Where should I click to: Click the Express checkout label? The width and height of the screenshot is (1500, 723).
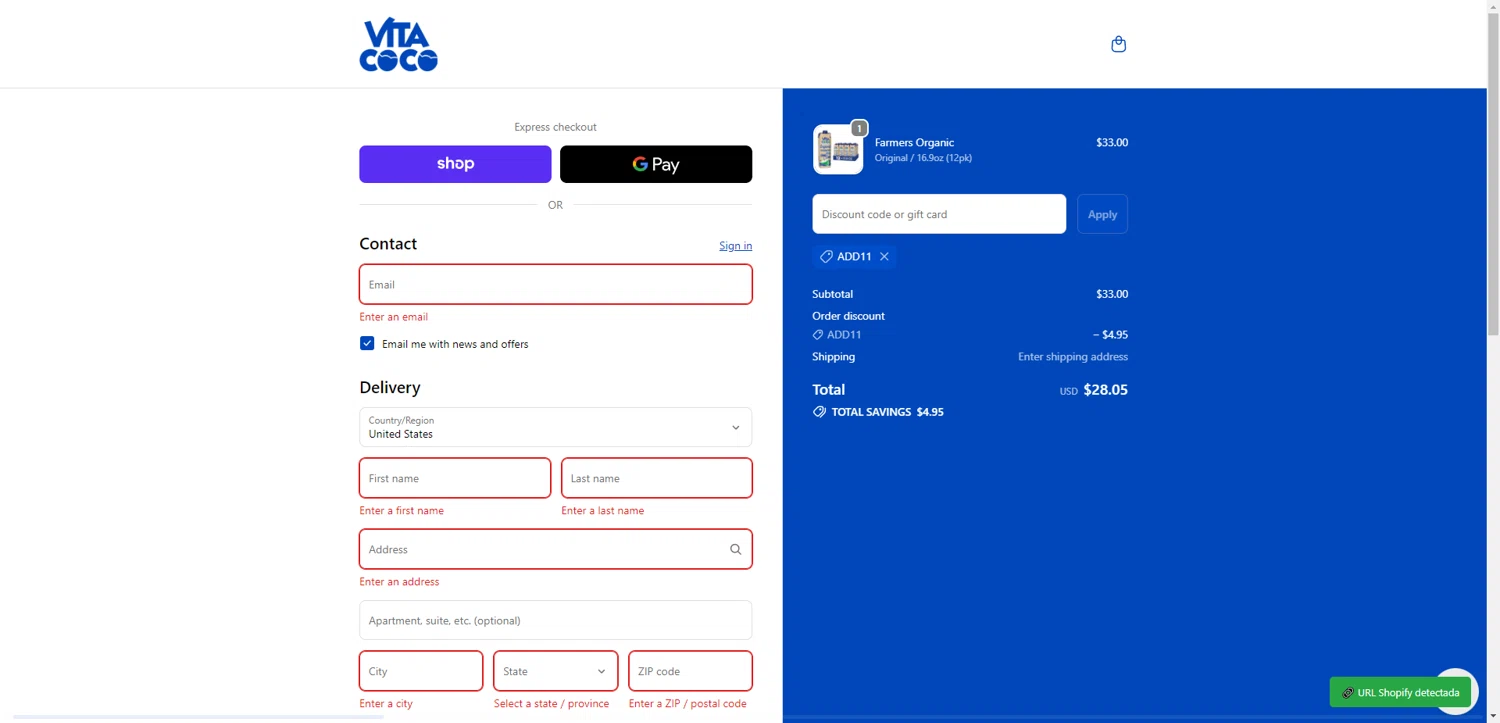click(555, 127)
